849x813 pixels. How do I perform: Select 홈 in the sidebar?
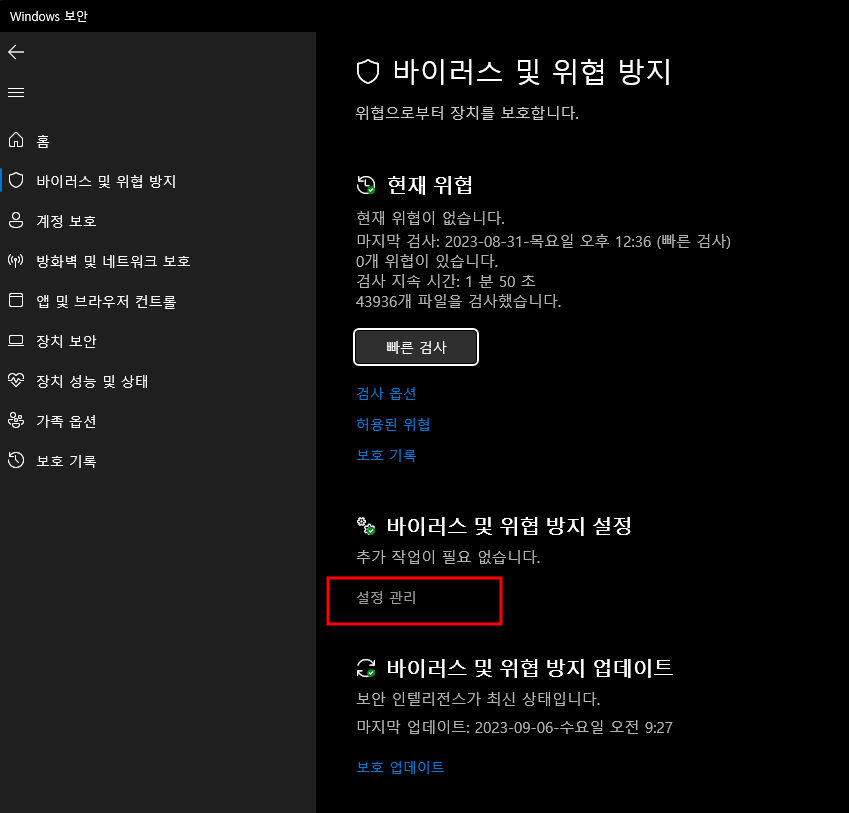[x=158, y=141]
